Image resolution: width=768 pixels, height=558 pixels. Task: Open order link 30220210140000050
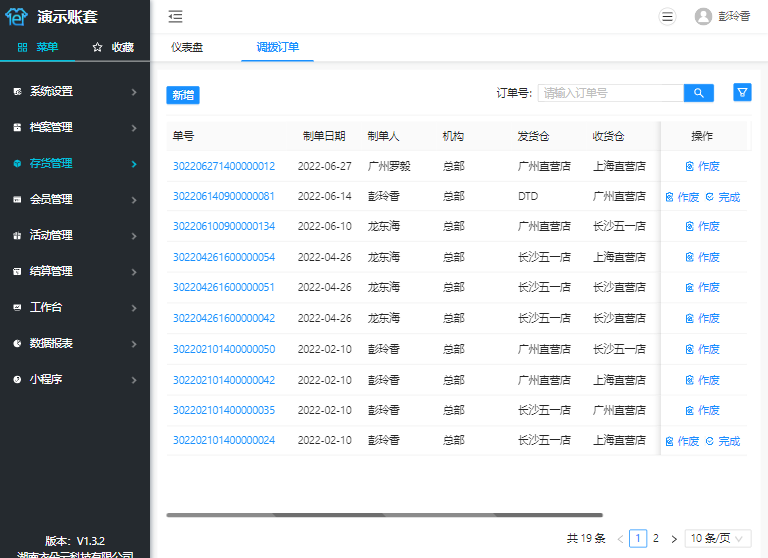pos(224,349)
